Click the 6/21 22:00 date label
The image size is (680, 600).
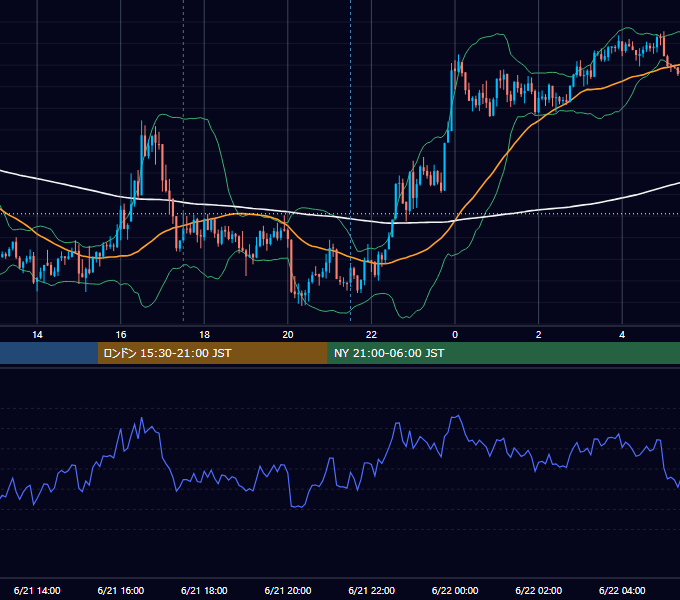[372, 590]
